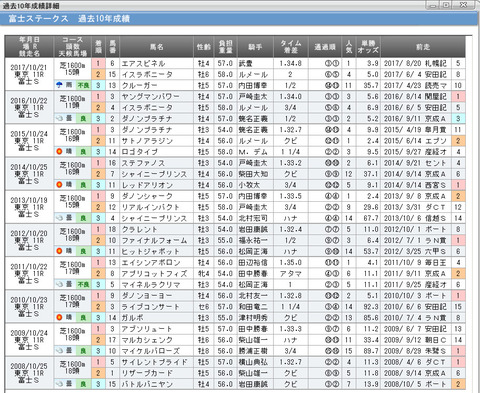This screenshot has height=393, width=480.
Task: Click the cloudy weather icon for 2016/10/22
Action: 59,118
